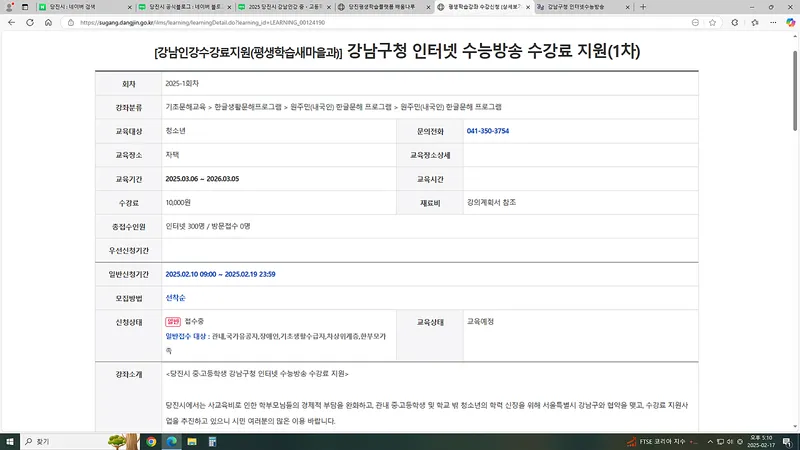Switch to the 당진시 공식블로그 tab
Viewport: 800px width, 450px height.
point(183,7)
